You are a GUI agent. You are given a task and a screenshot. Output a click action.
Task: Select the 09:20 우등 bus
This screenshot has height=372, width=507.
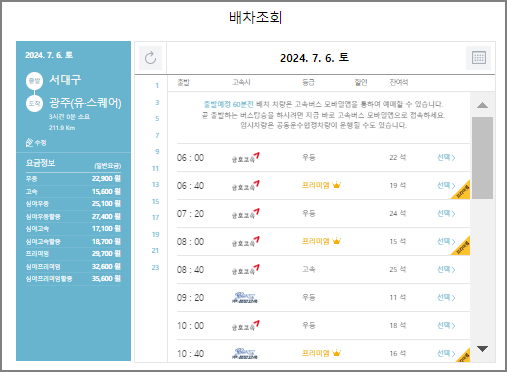[x=446, y=297]
